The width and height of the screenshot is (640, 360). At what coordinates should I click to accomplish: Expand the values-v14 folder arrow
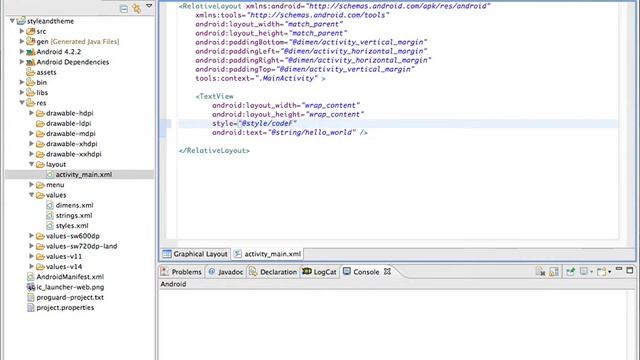[x=31, y=266]
